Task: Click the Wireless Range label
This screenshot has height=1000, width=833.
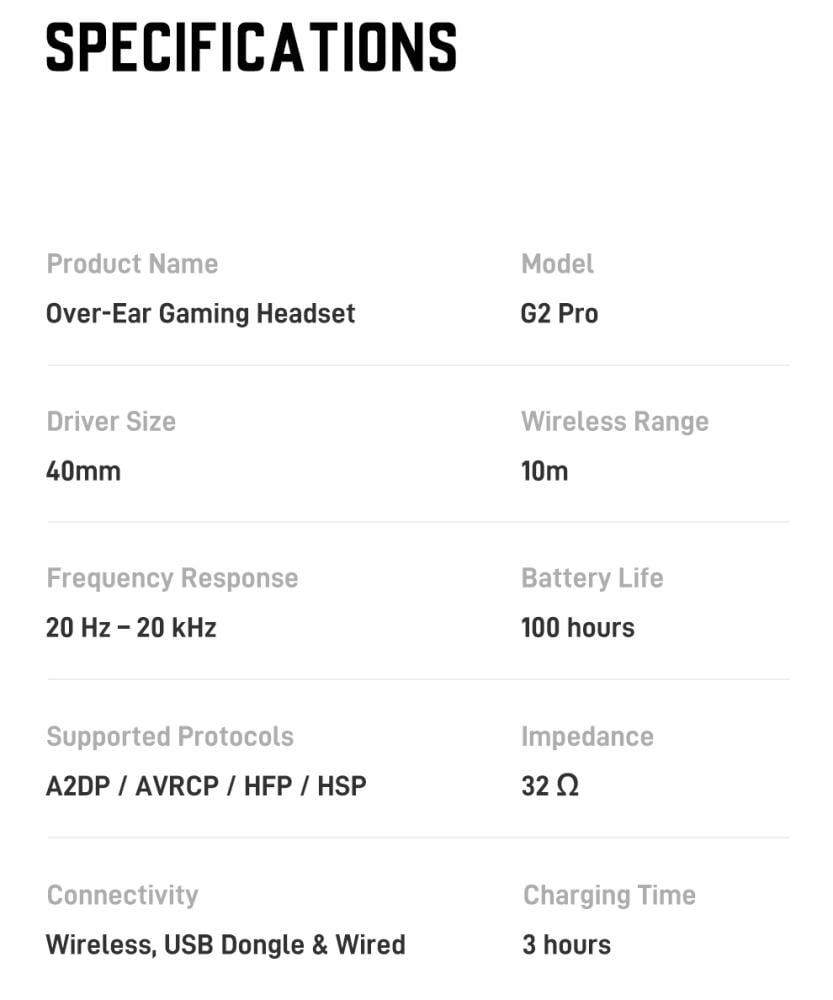Action: pyautogui.click(x=614, y=421)
